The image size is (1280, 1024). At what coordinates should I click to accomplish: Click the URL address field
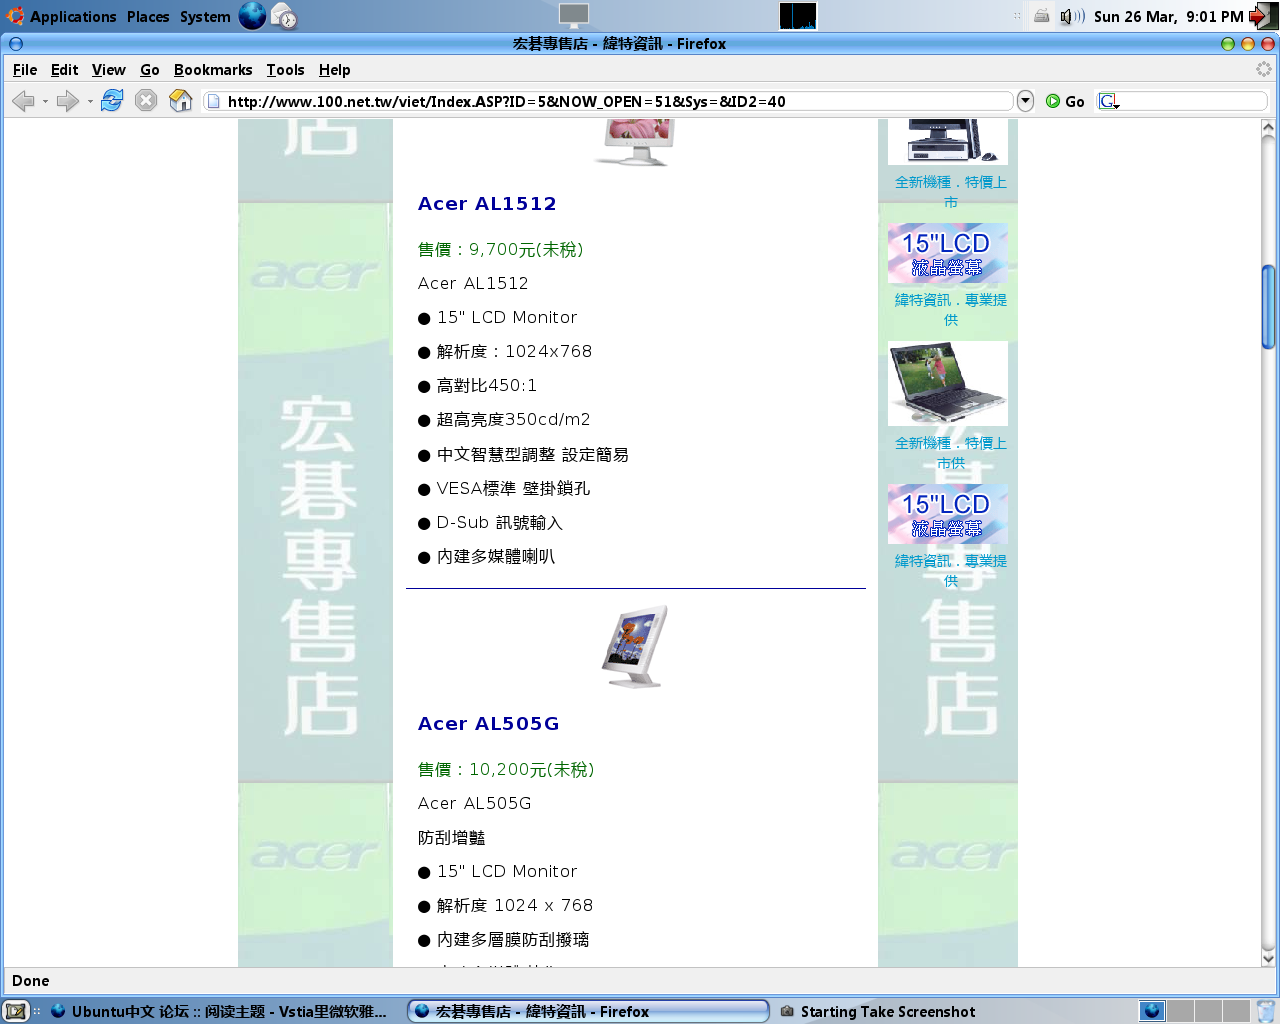pos(608,101)
